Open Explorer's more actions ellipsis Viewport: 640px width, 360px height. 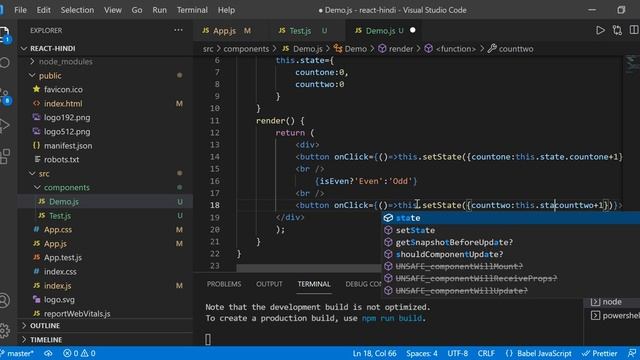178,30
